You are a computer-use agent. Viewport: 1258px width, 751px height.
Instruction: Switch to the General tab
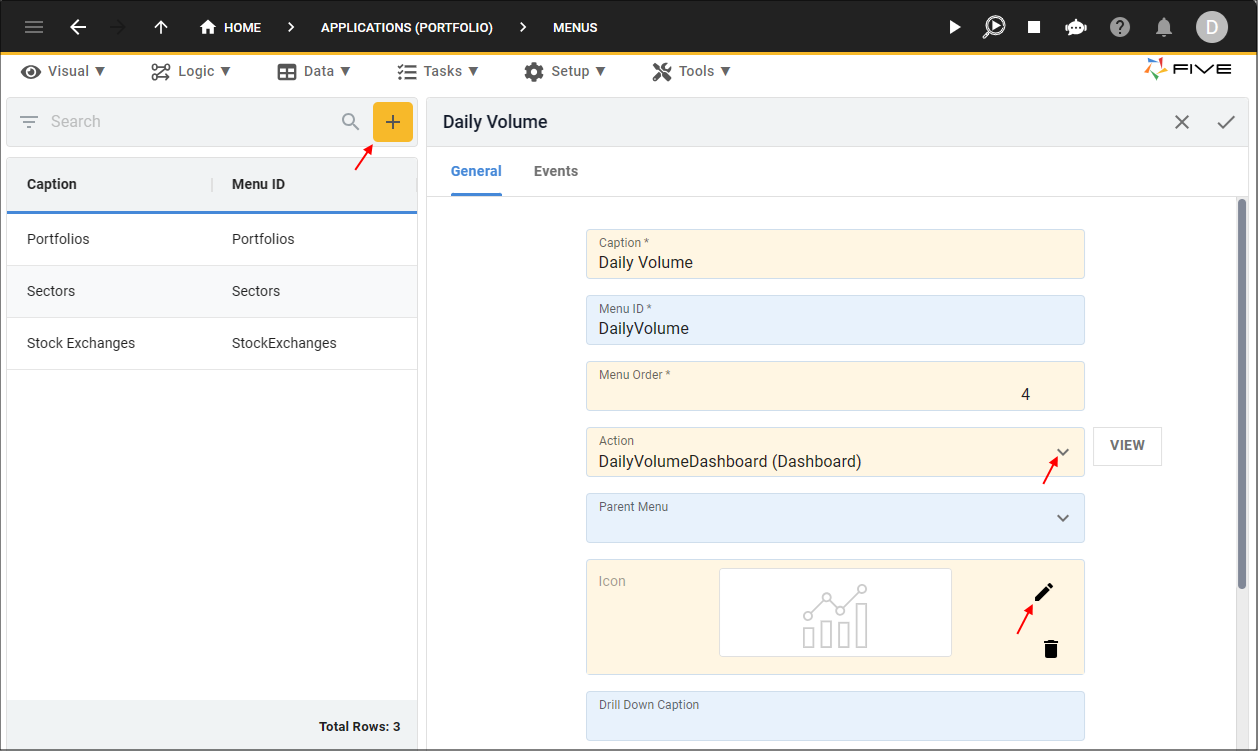476,171
